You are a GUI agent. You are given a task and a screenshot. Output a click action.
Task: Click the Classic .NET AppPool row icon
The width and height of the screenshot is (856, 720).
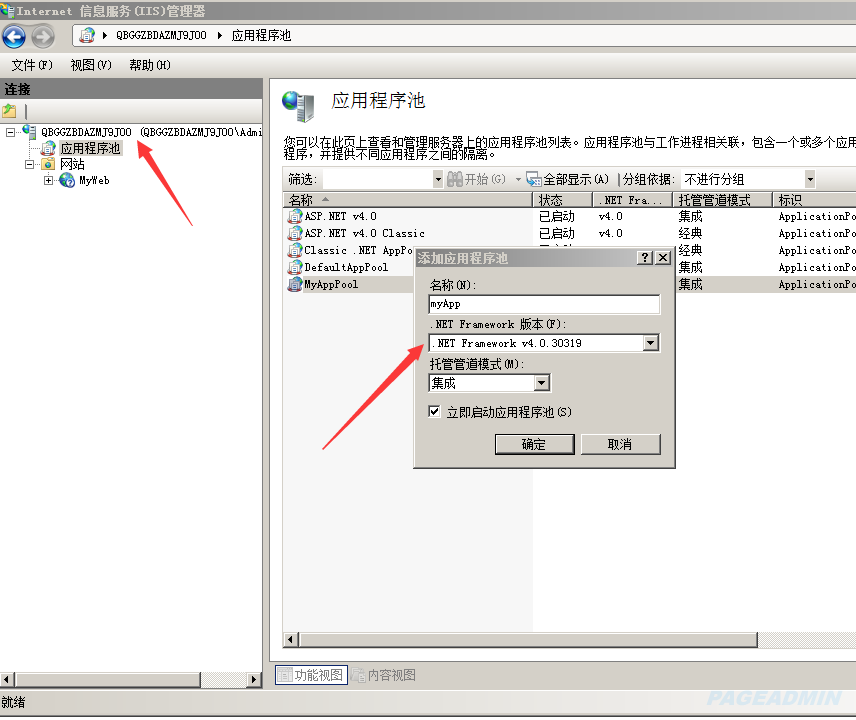coord(295,250)
